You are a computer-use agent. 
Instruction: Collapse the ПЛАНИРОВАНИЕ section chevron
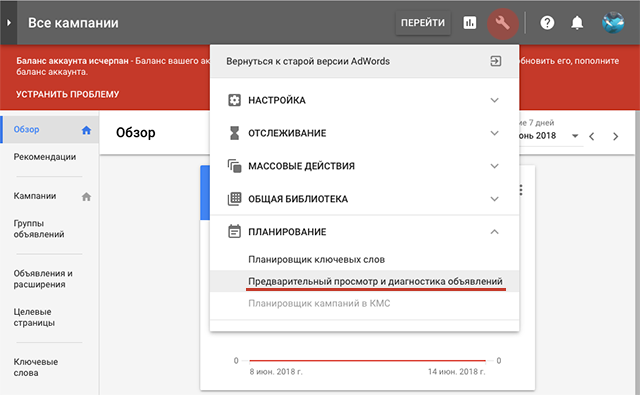[494, 232]
